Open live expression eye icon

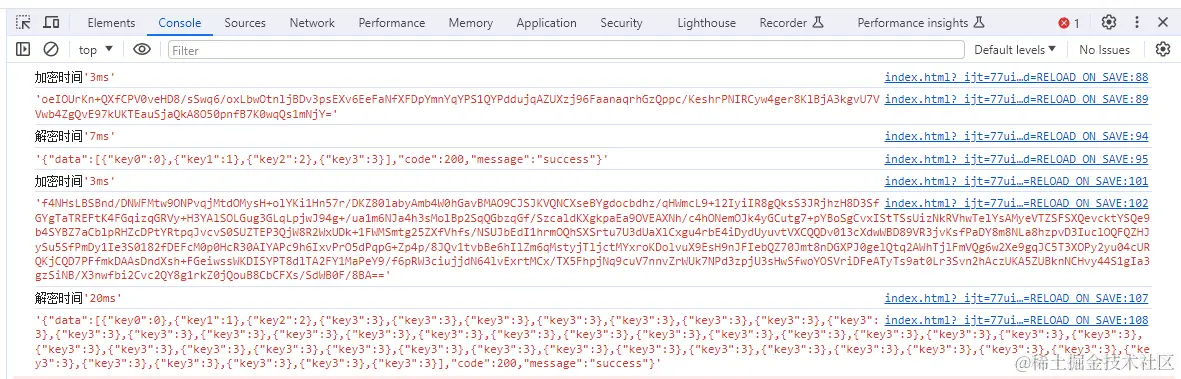pos(142,50)
